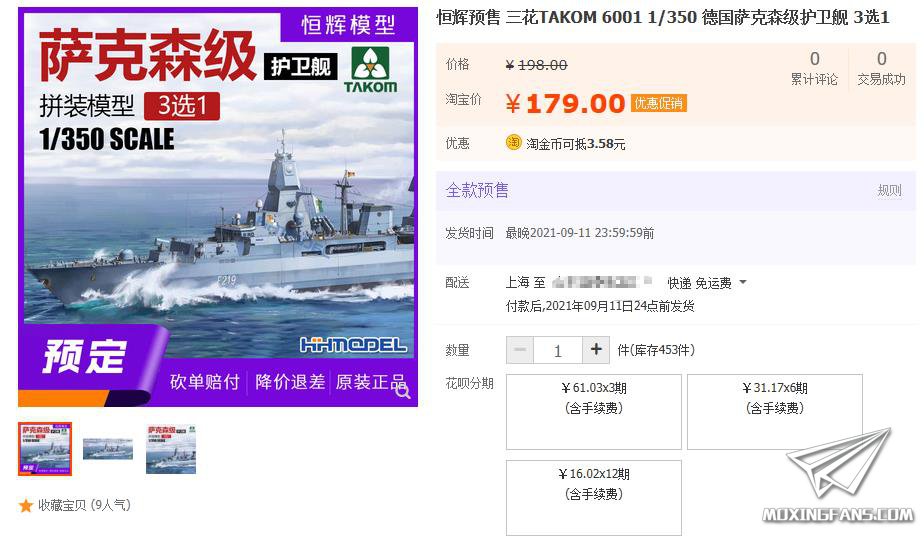Click the gold Taojinbi coin icon
Screen dimensions: 924x550
[514, 143]
